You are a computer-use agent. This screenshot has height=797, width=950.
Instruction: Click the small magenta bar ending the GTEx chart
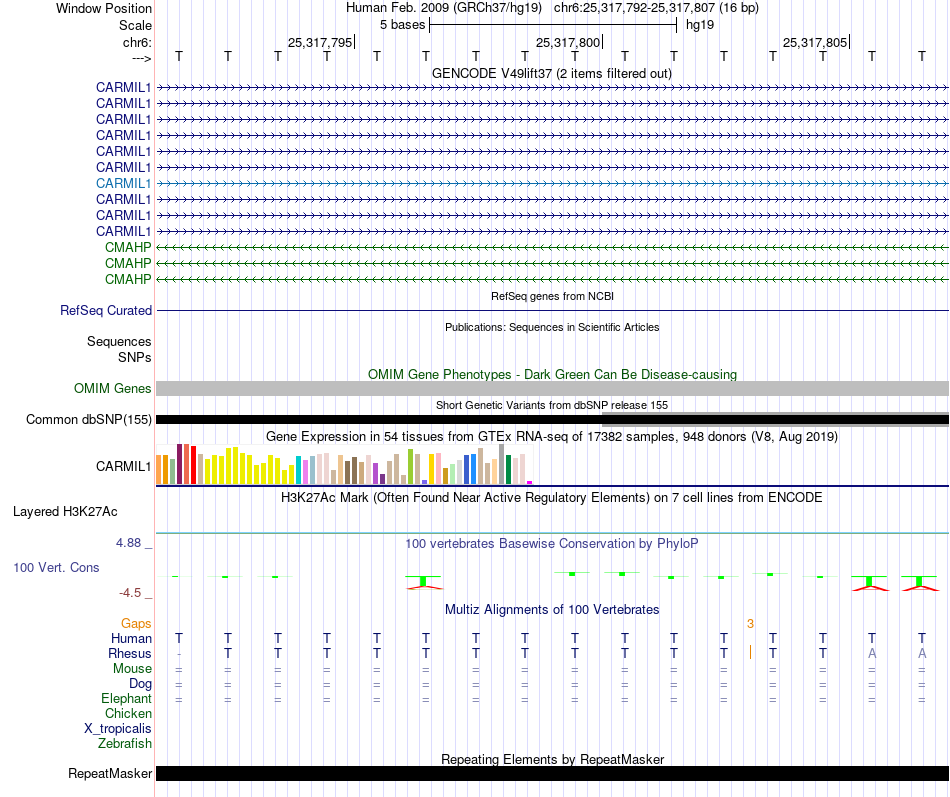[530, 482]
